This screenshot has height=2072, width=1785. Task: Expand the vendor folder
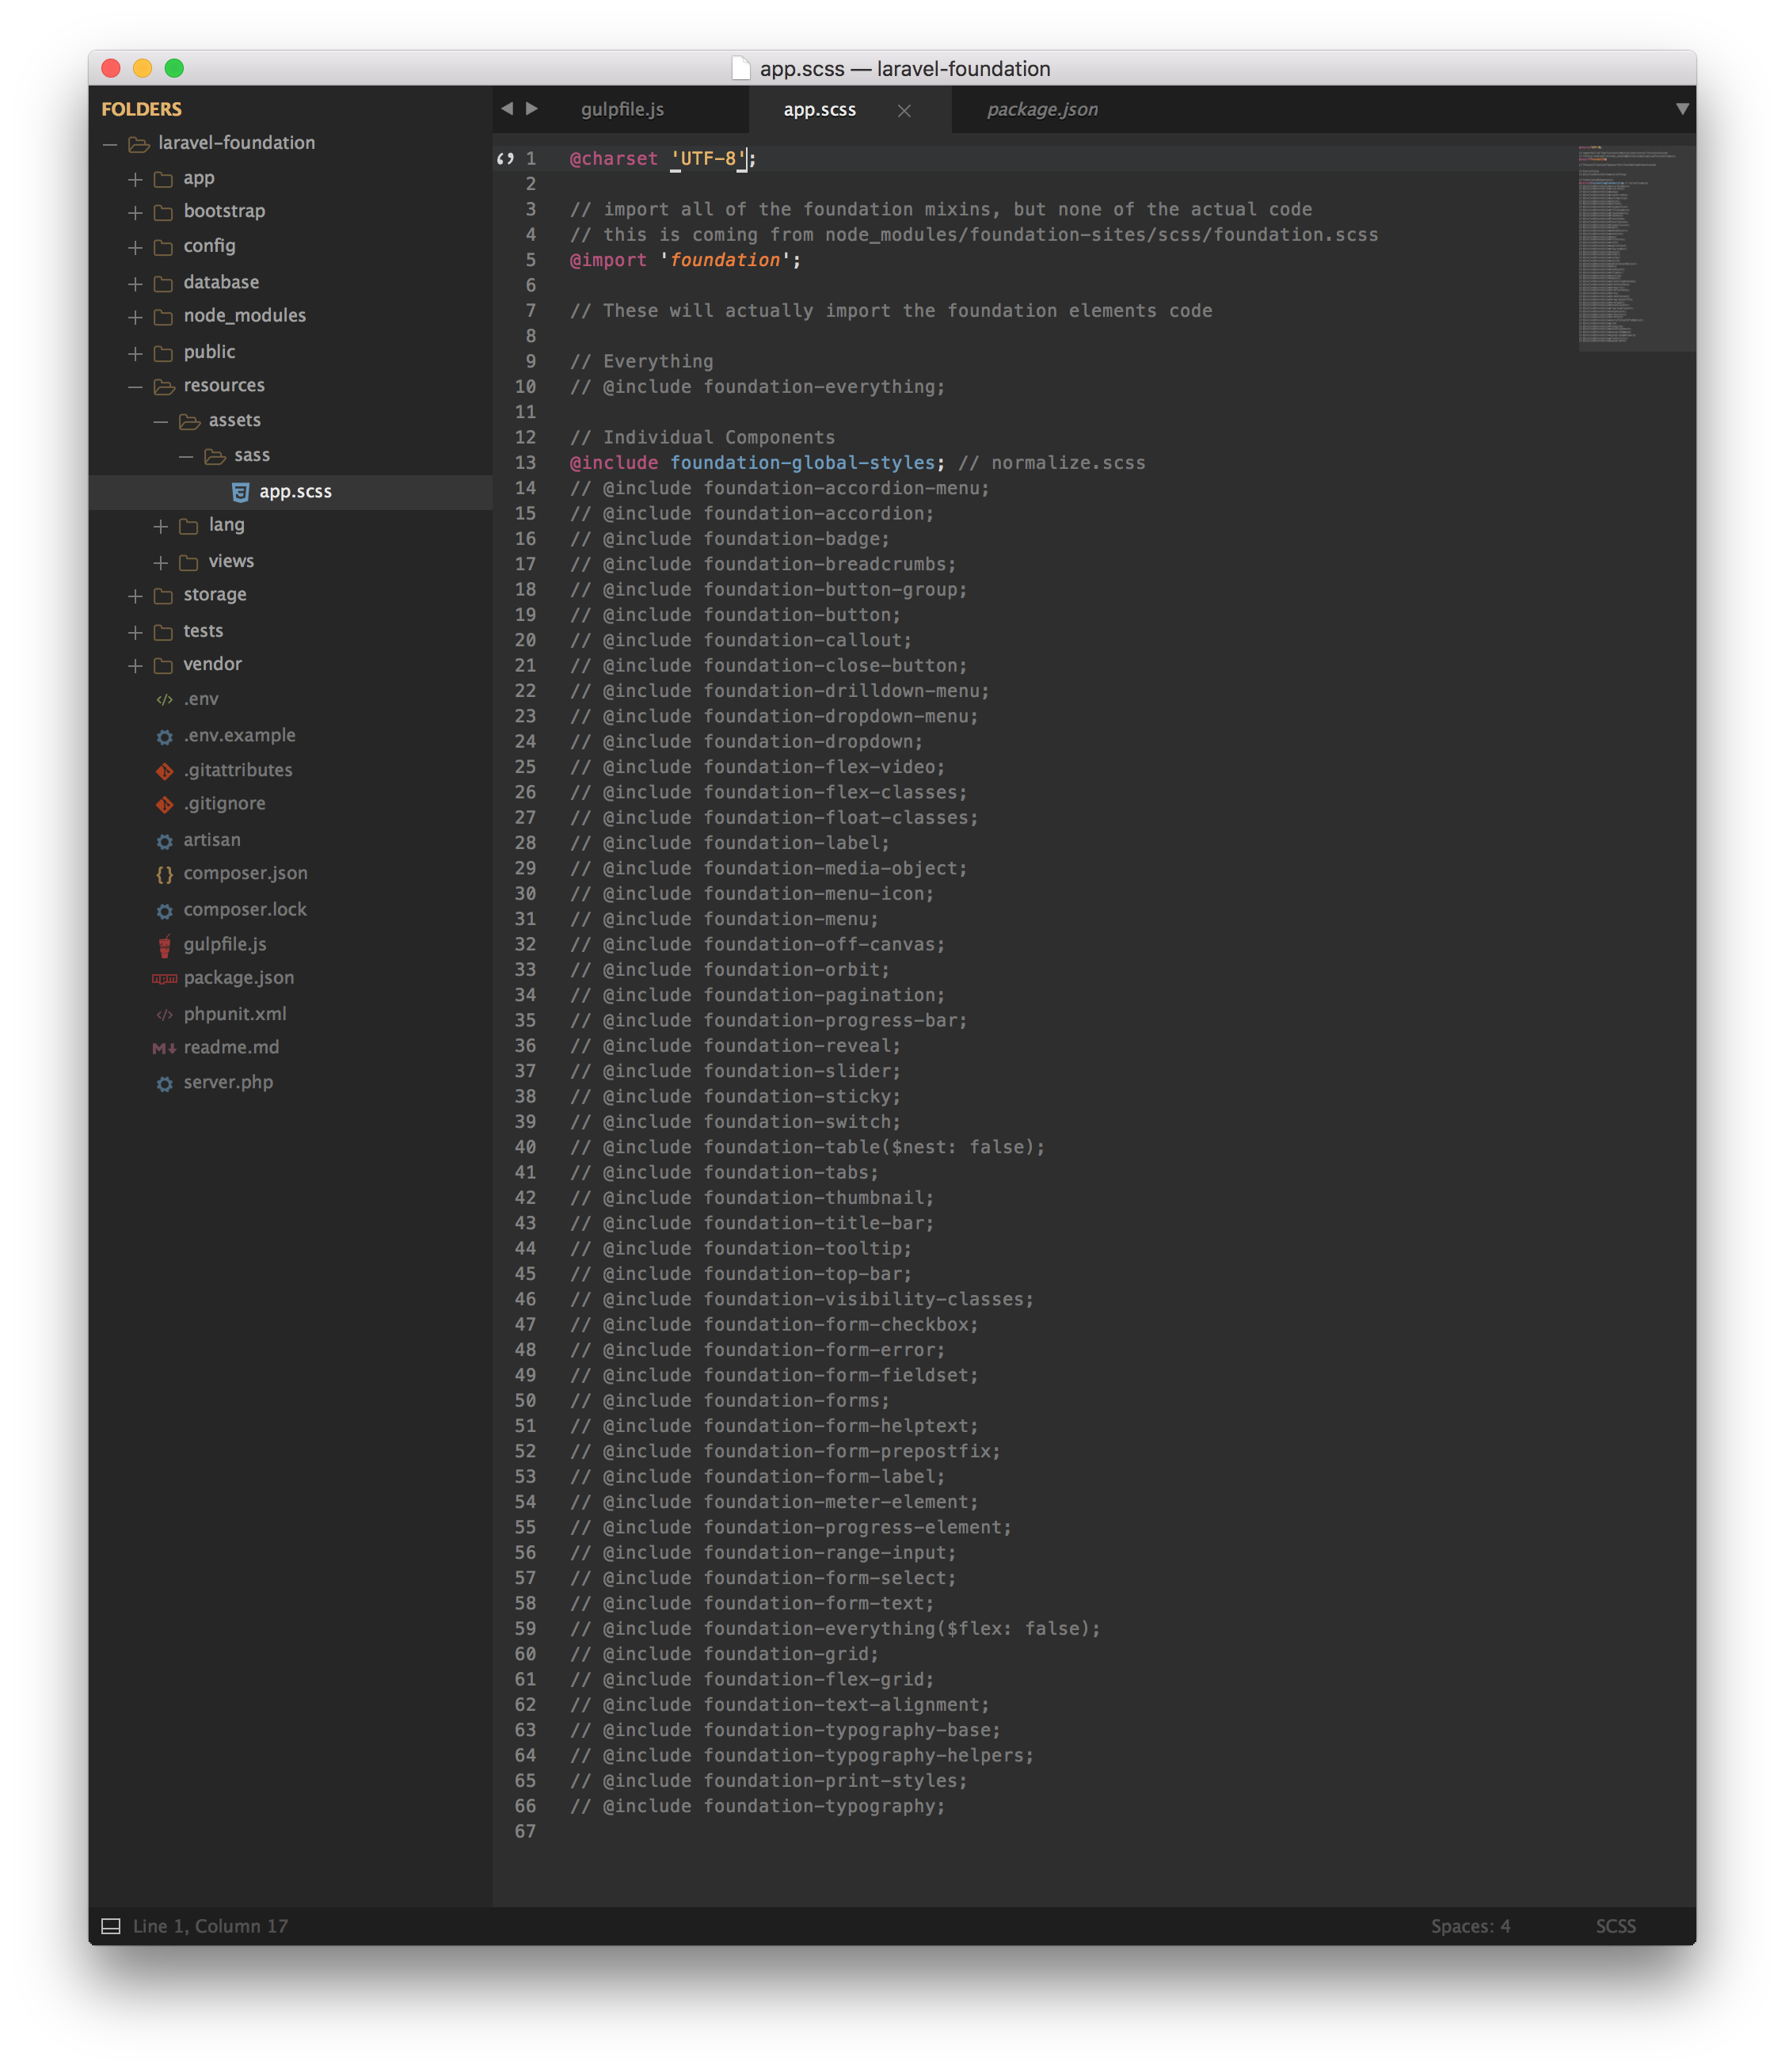tap(135, 664)
